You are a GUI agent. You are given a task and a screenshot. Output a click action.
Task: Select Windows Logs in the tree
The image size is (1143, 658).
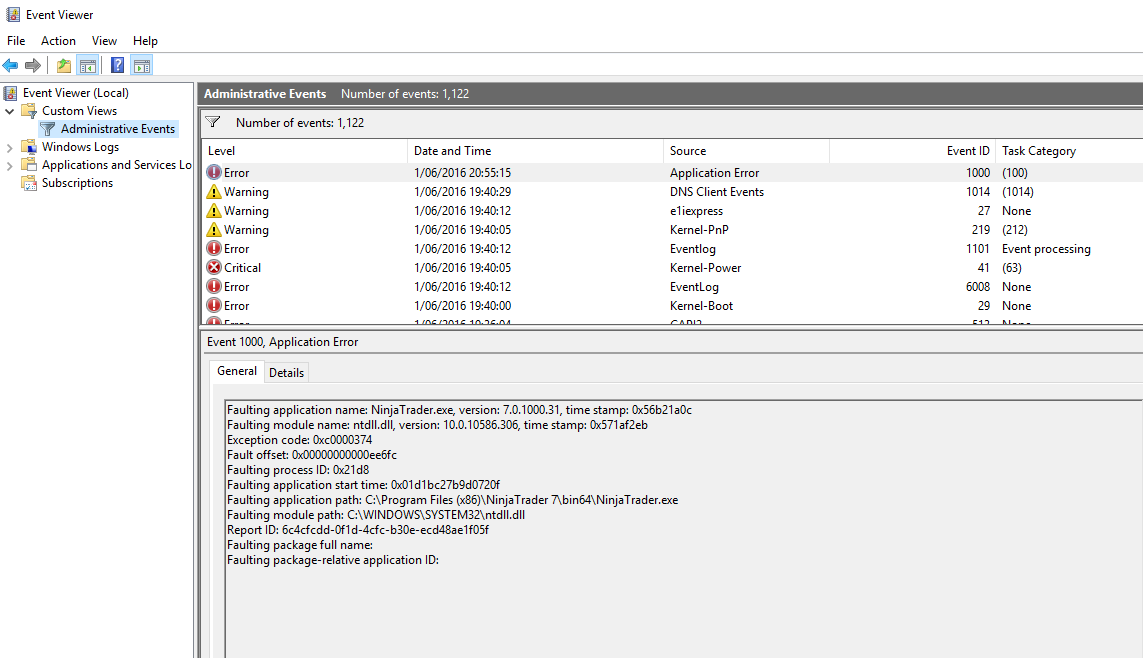click(x=80, y=146)
